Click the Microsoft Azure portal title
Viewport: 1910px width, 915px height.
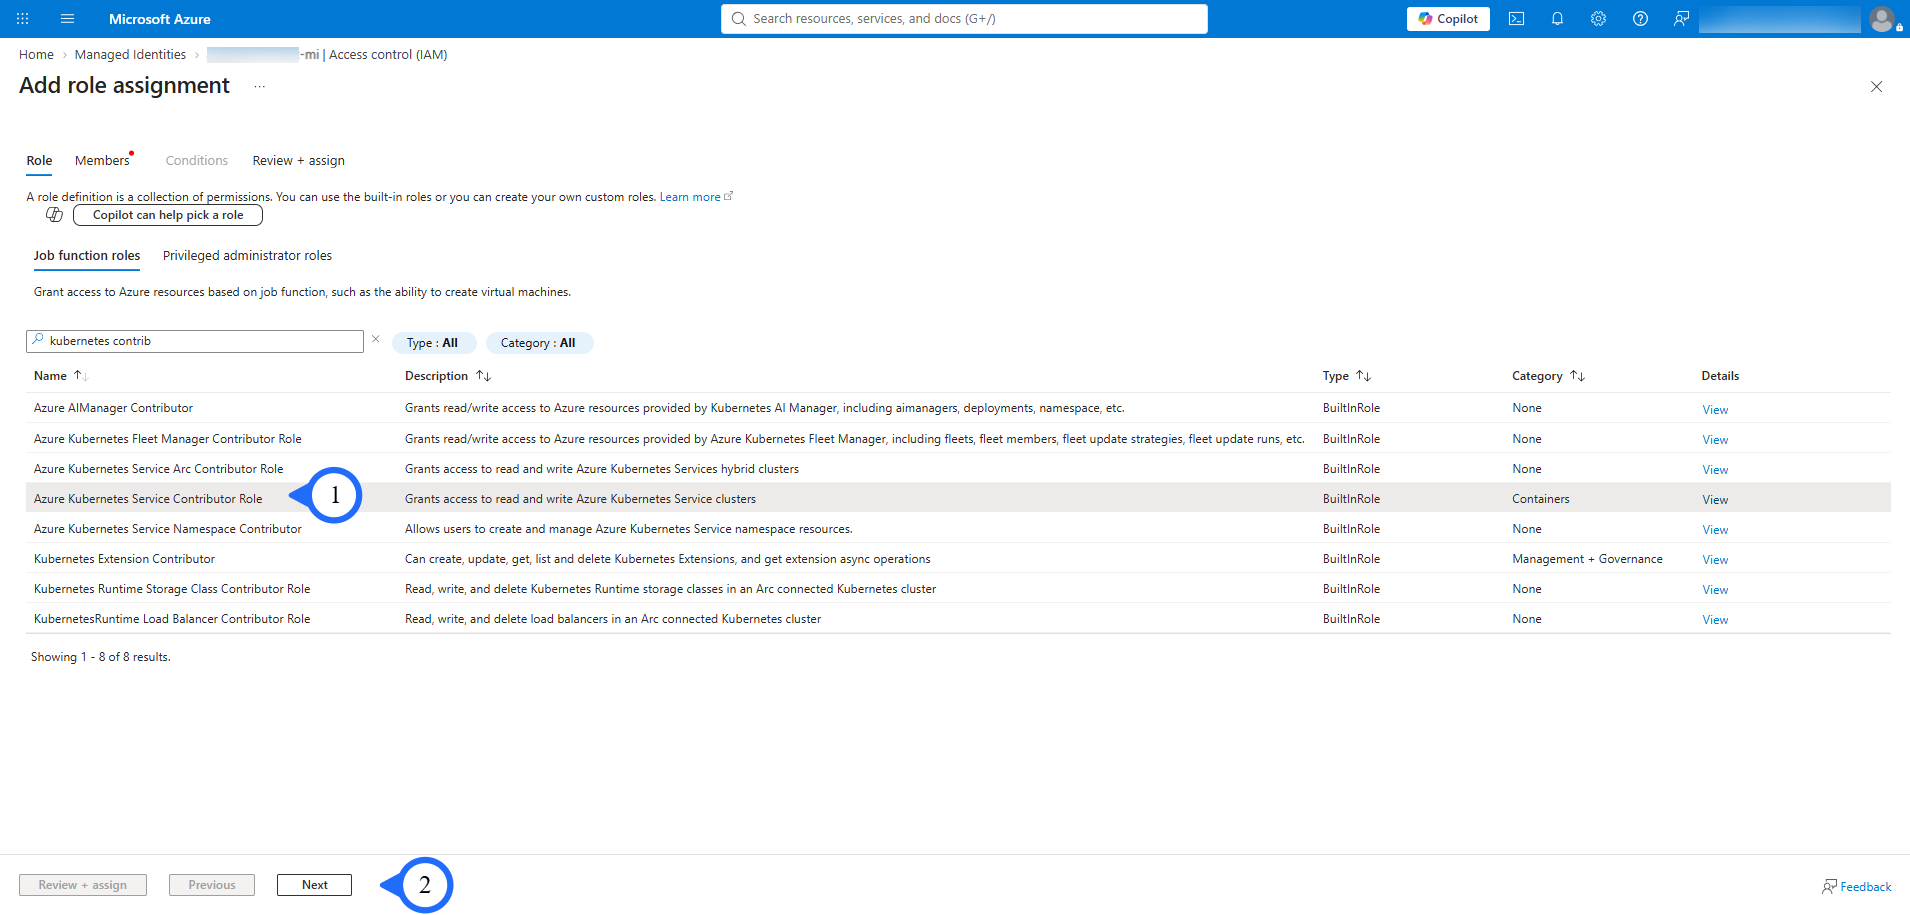click(x=160, y=19)
